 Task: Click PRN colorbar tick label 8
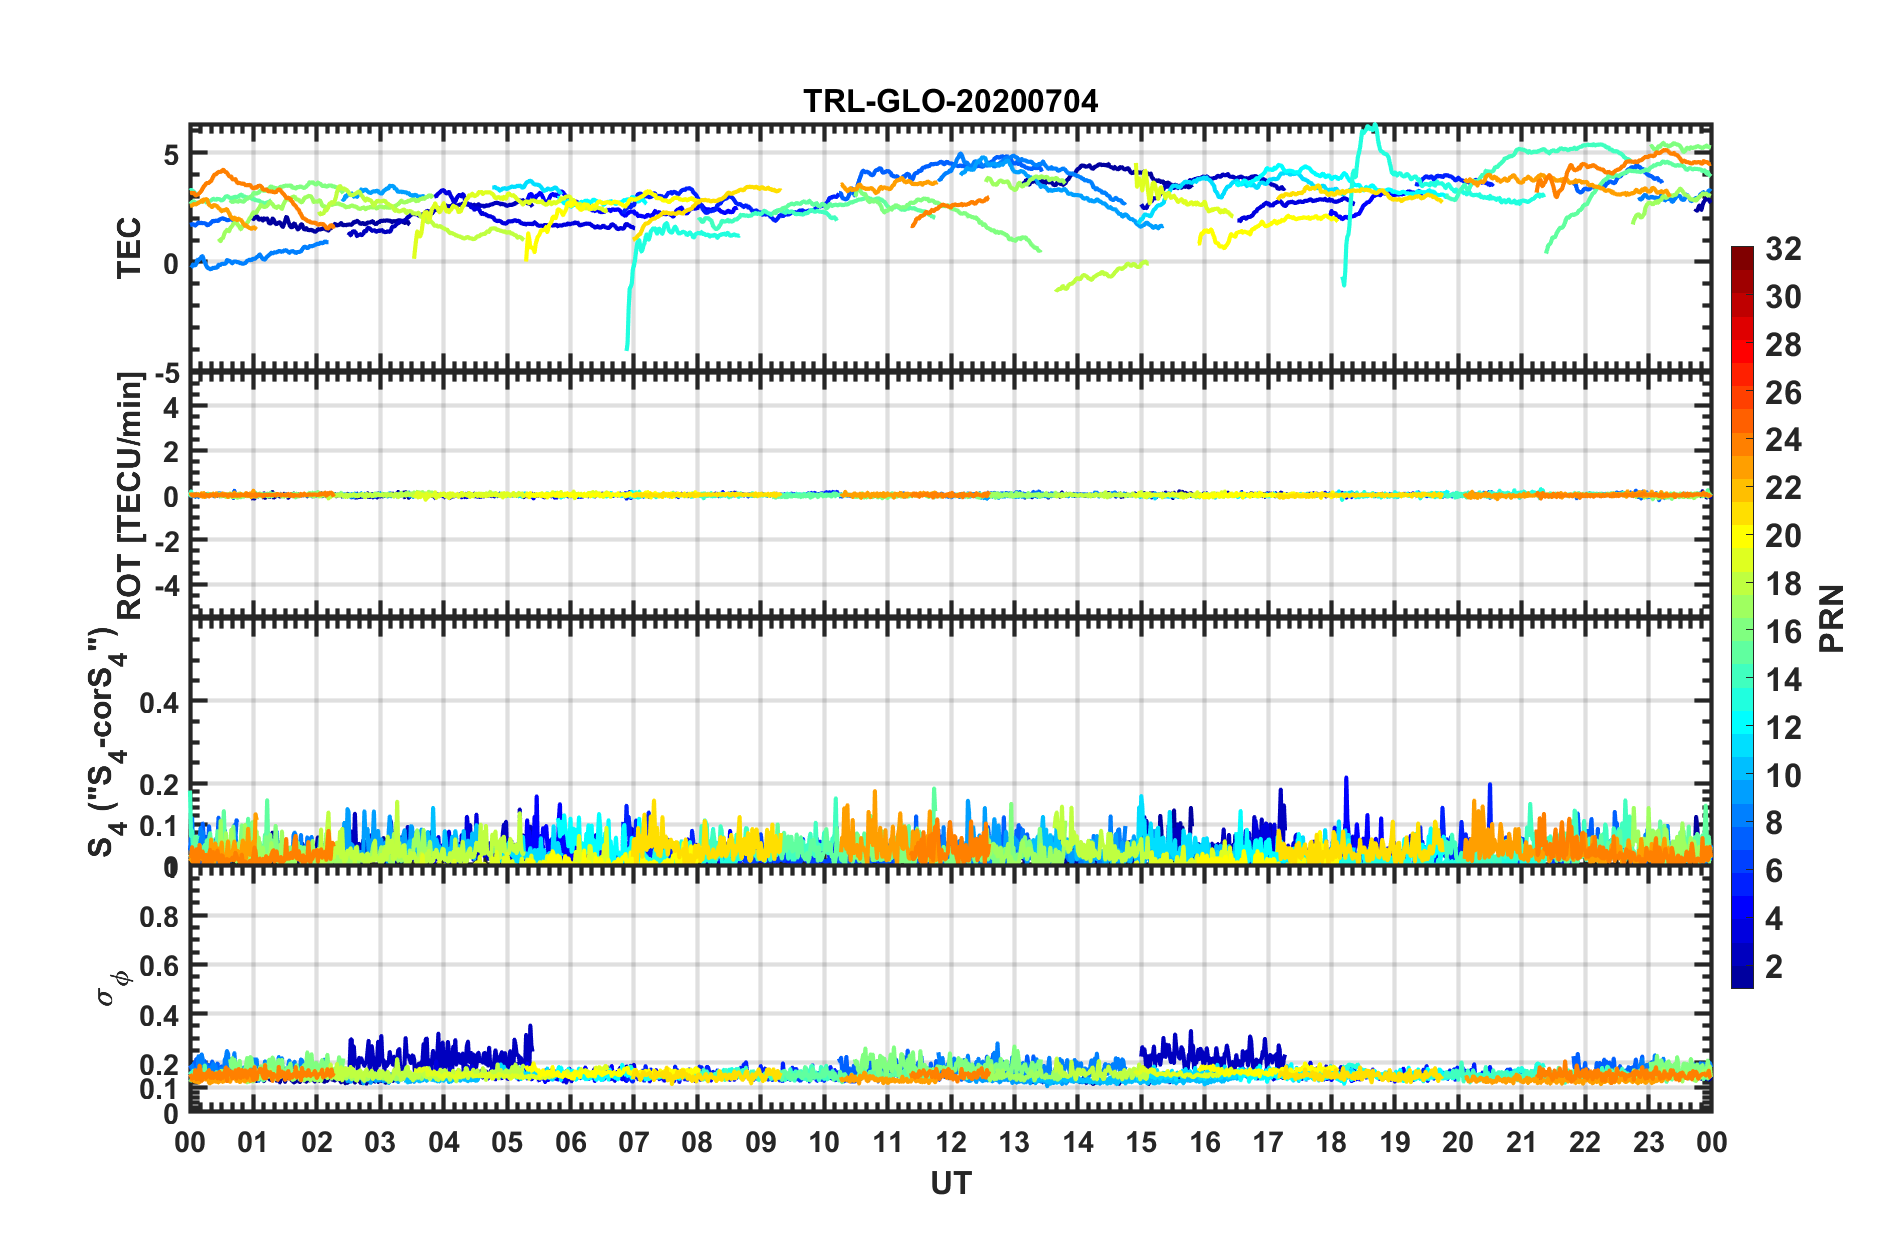pyautogui.click(x=1774, y=823)
